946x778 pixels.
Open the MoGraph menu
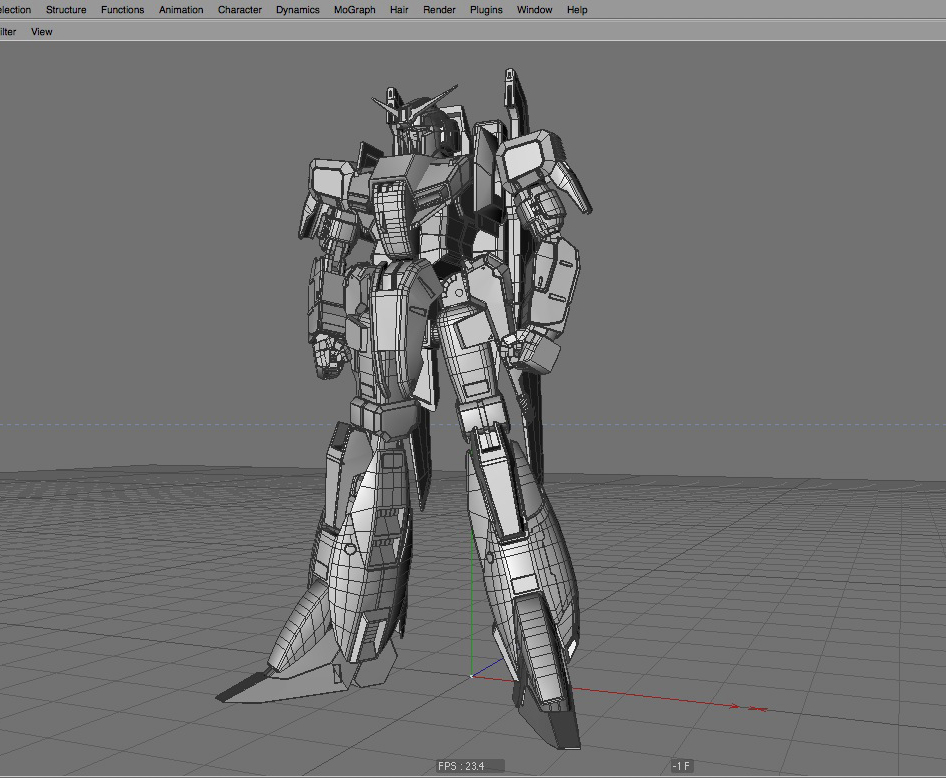click(355, 10)
